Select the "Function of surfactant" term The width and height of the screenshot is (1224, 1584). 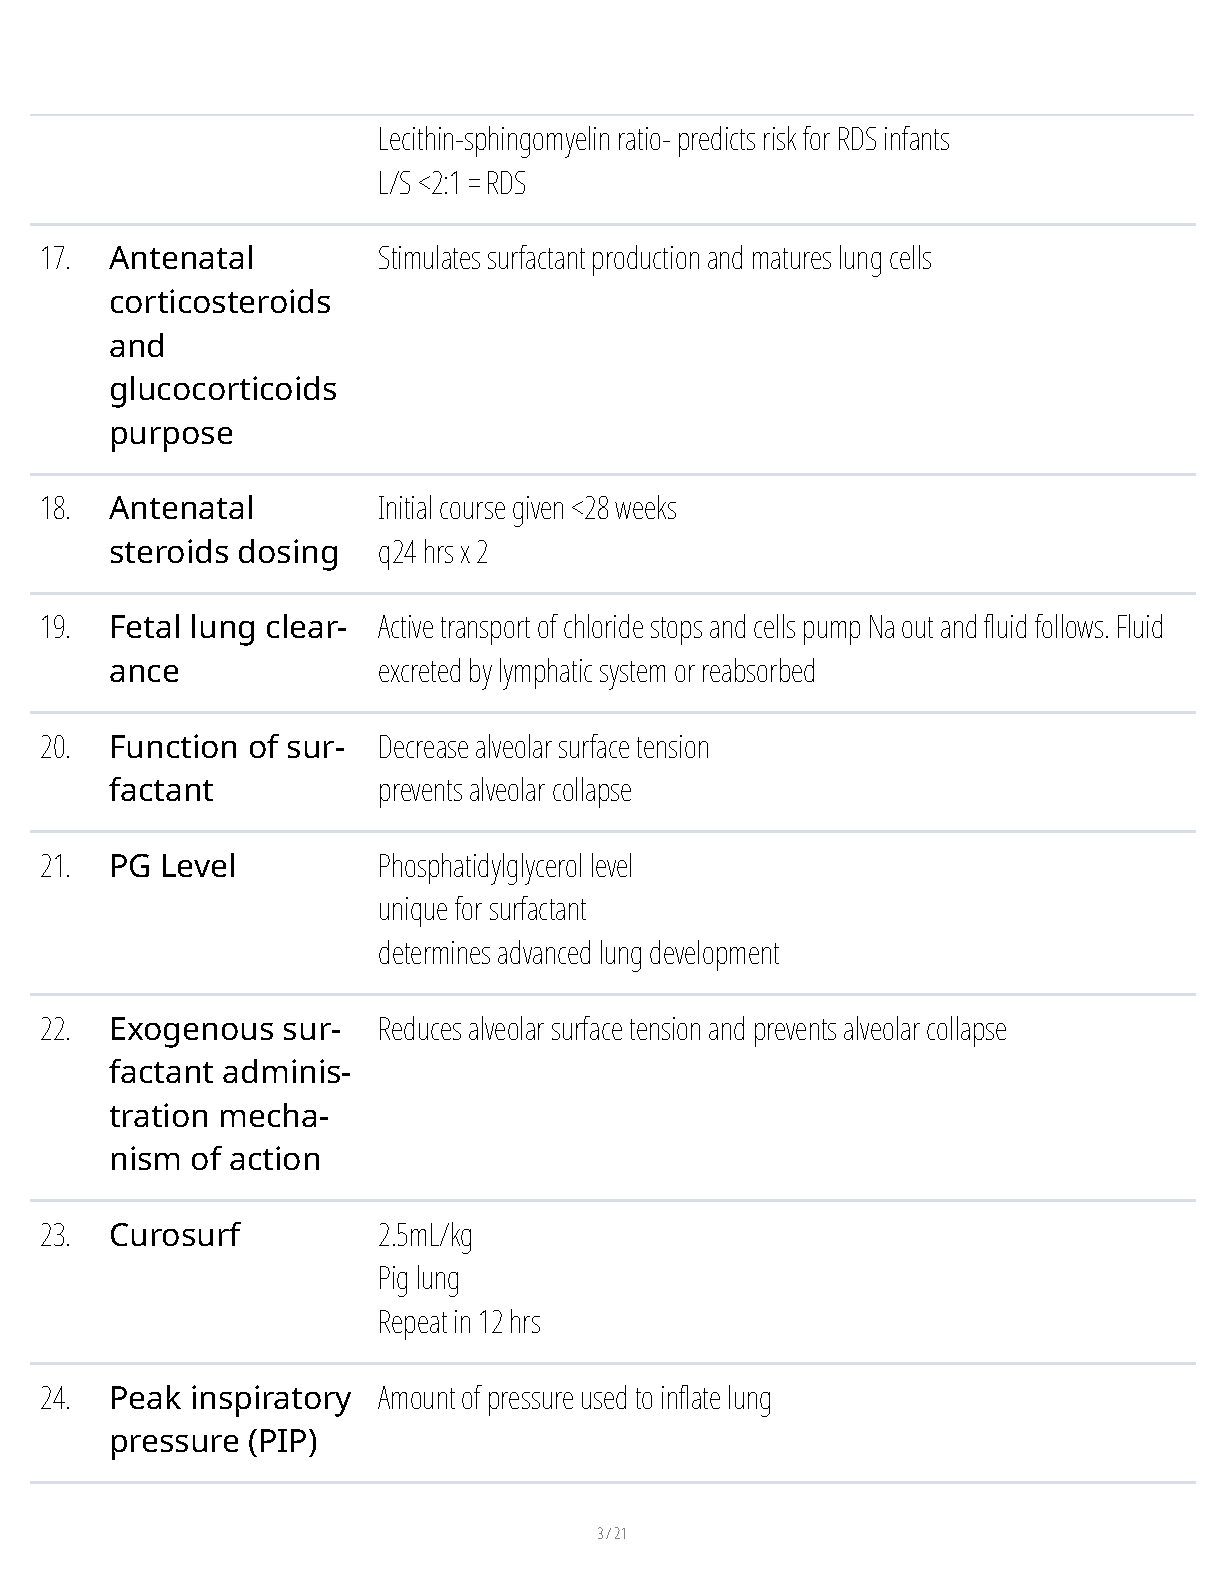(226, 768)
